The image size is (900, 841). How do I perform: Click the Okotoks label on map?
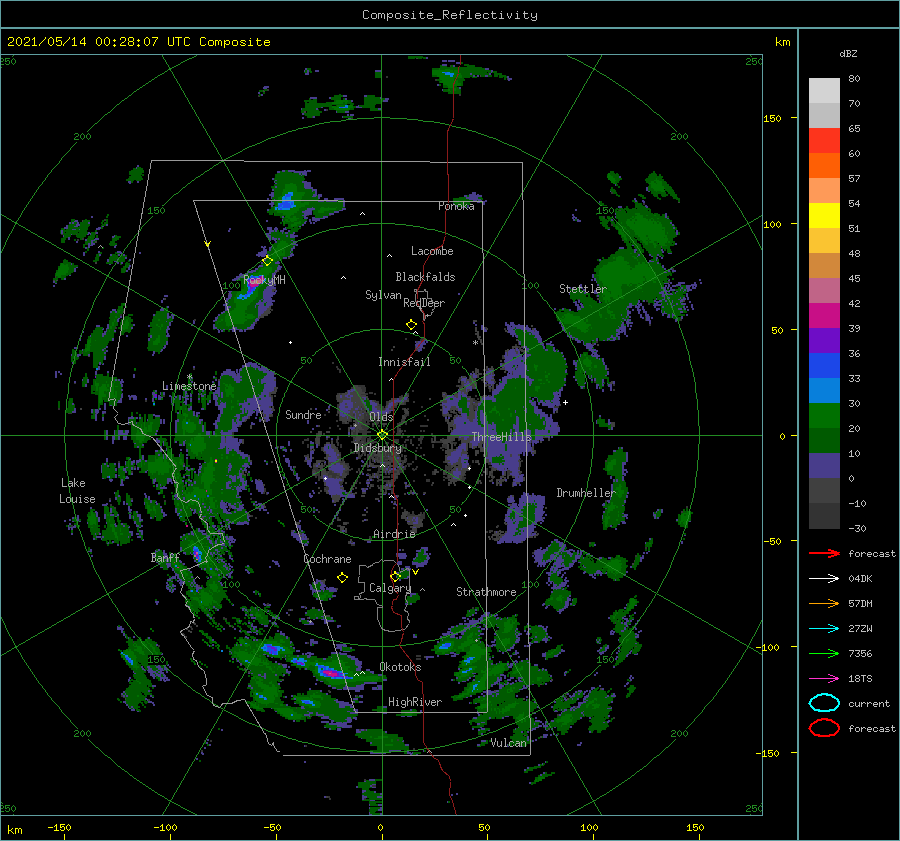[x=400, y=667]
